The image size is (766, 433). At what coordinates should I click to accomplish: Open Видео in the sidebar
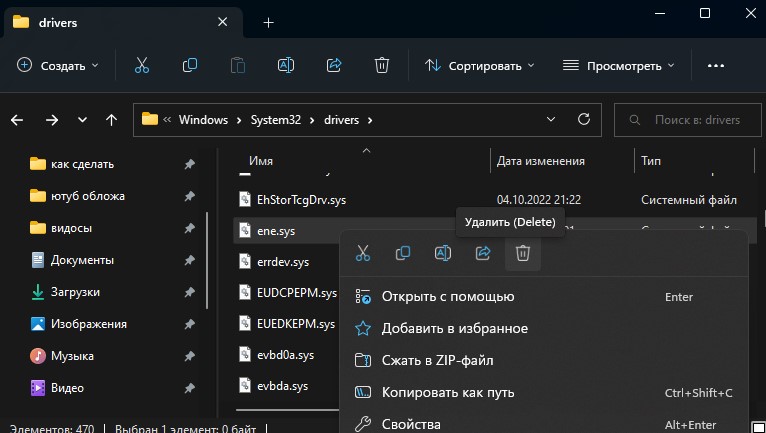coord(67,388)
